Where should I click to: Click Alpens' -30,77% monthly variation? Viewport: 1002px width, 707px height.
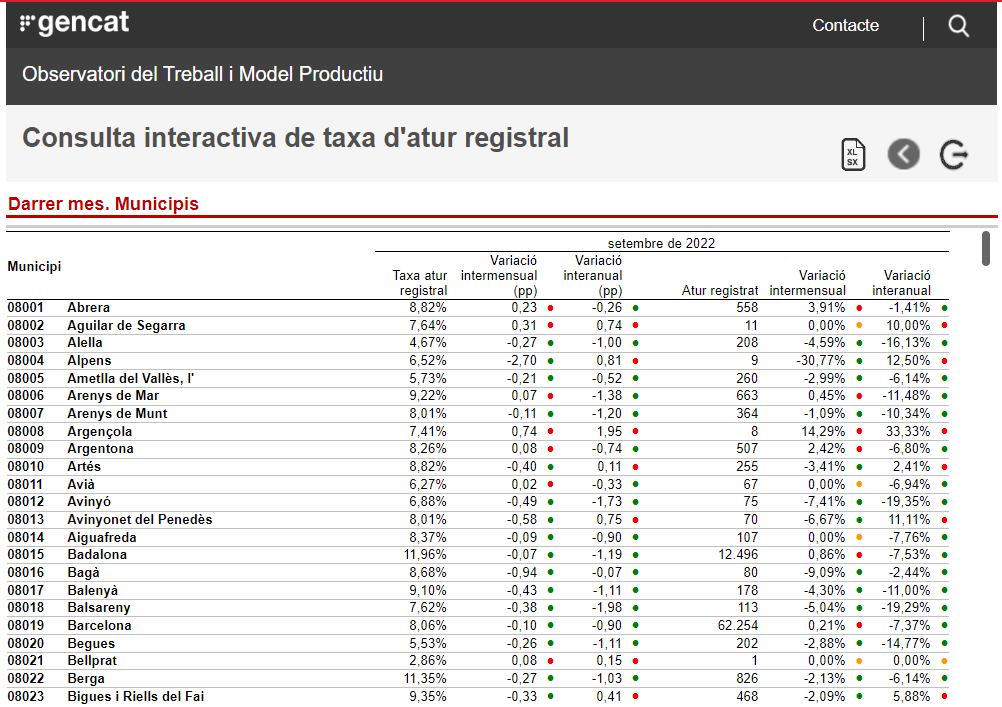pyautogui.click(x=821, y=361)
